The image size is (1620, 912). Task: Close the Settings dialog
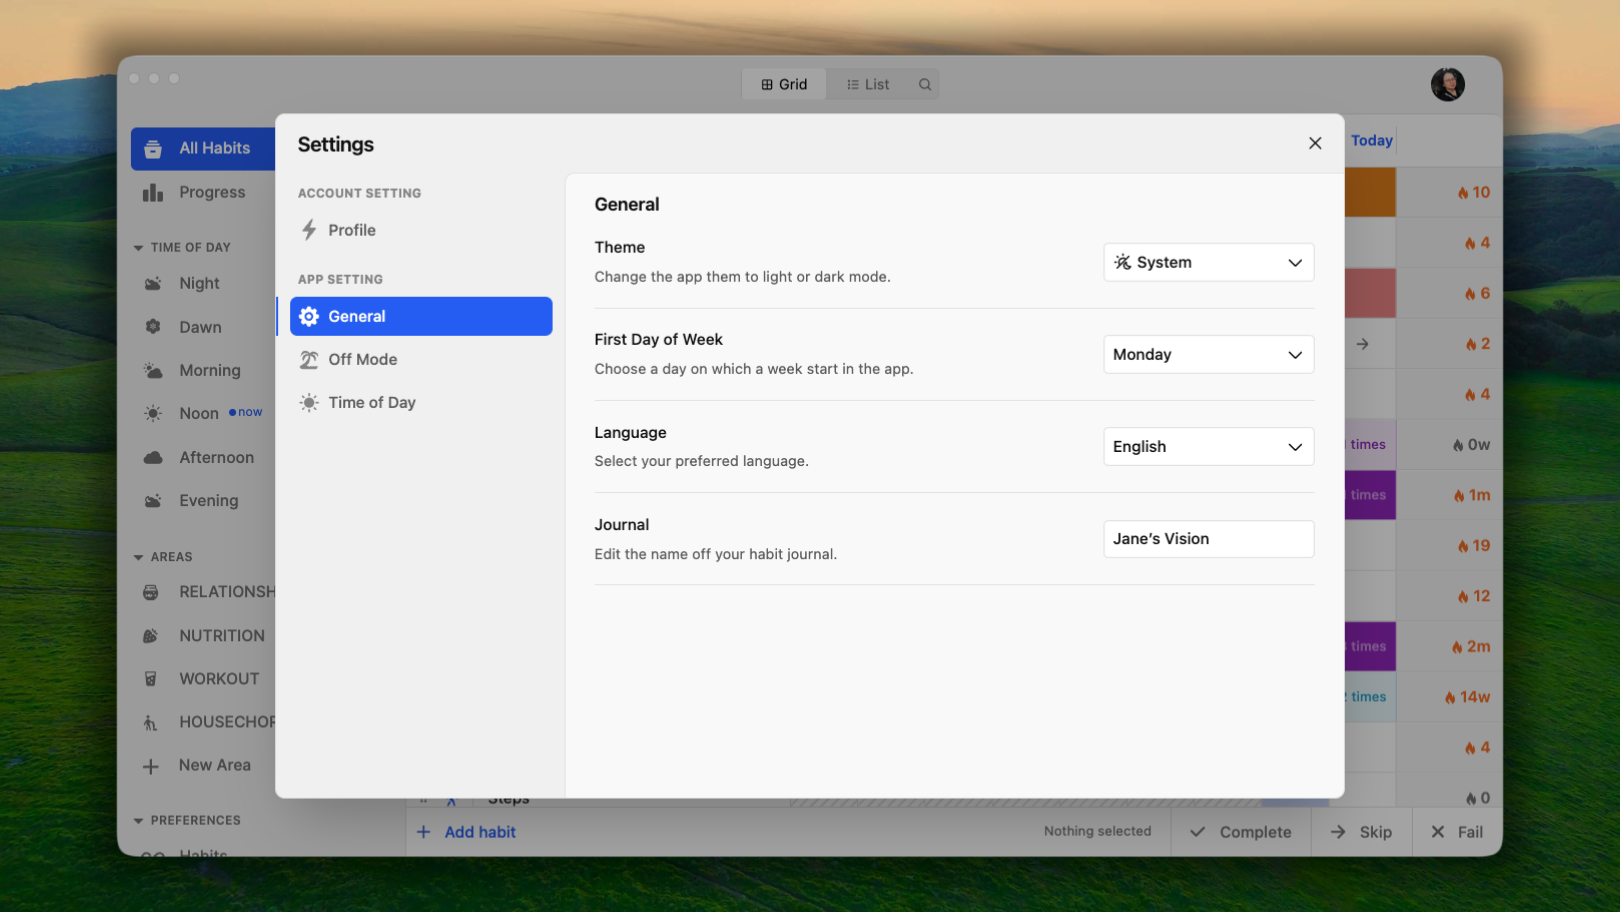click(x=1315, y=143)
